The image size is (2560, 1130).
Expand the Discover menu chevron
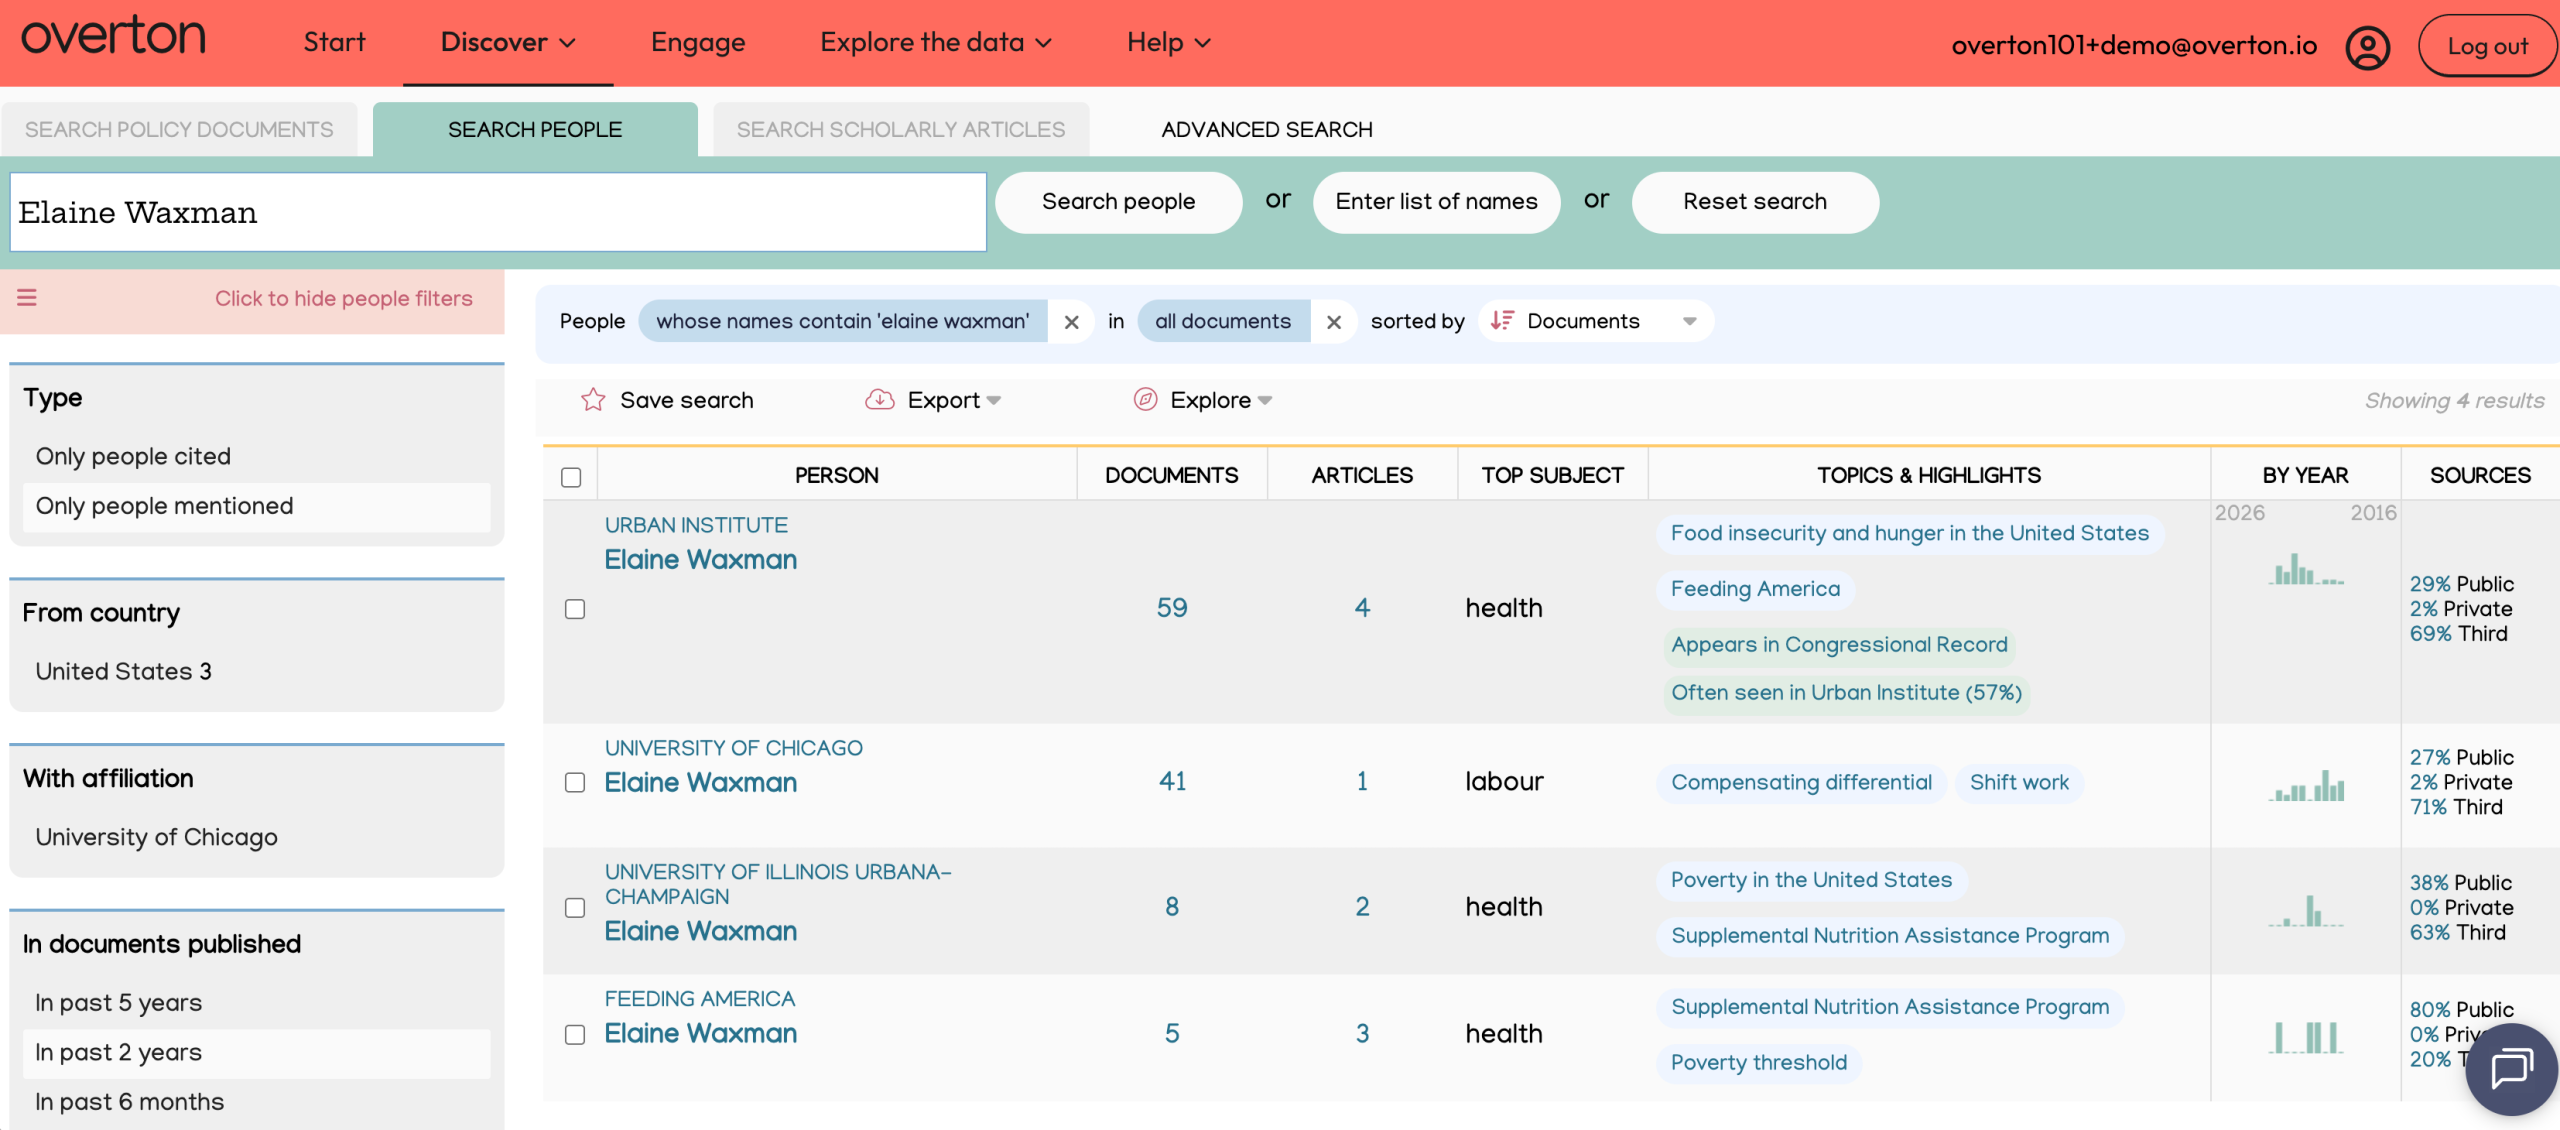[567, 43]
